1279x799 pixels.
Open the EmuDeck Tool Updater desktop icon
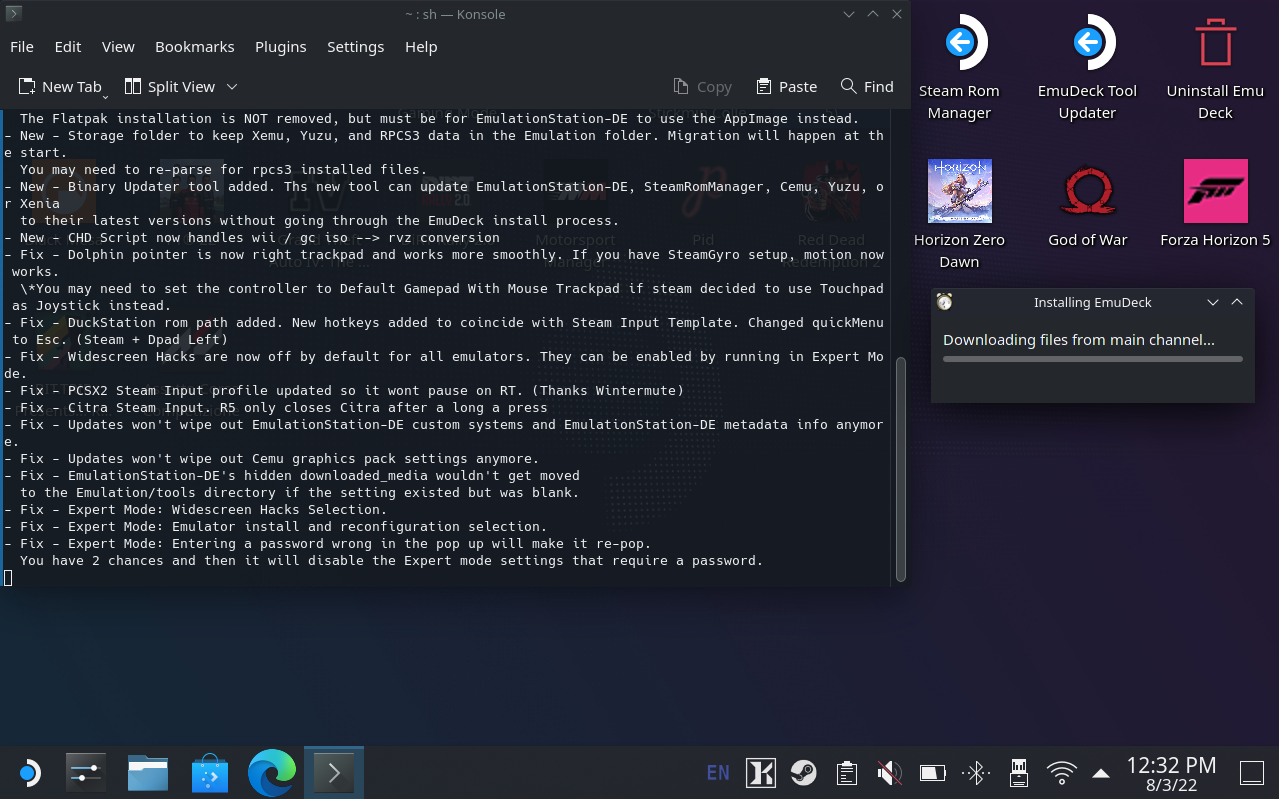(1087, 68)
